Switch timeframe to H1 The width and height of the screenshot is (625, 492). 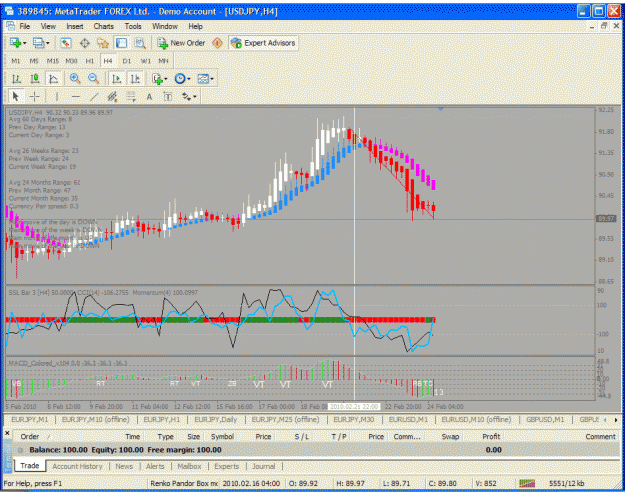click(90, 61)
